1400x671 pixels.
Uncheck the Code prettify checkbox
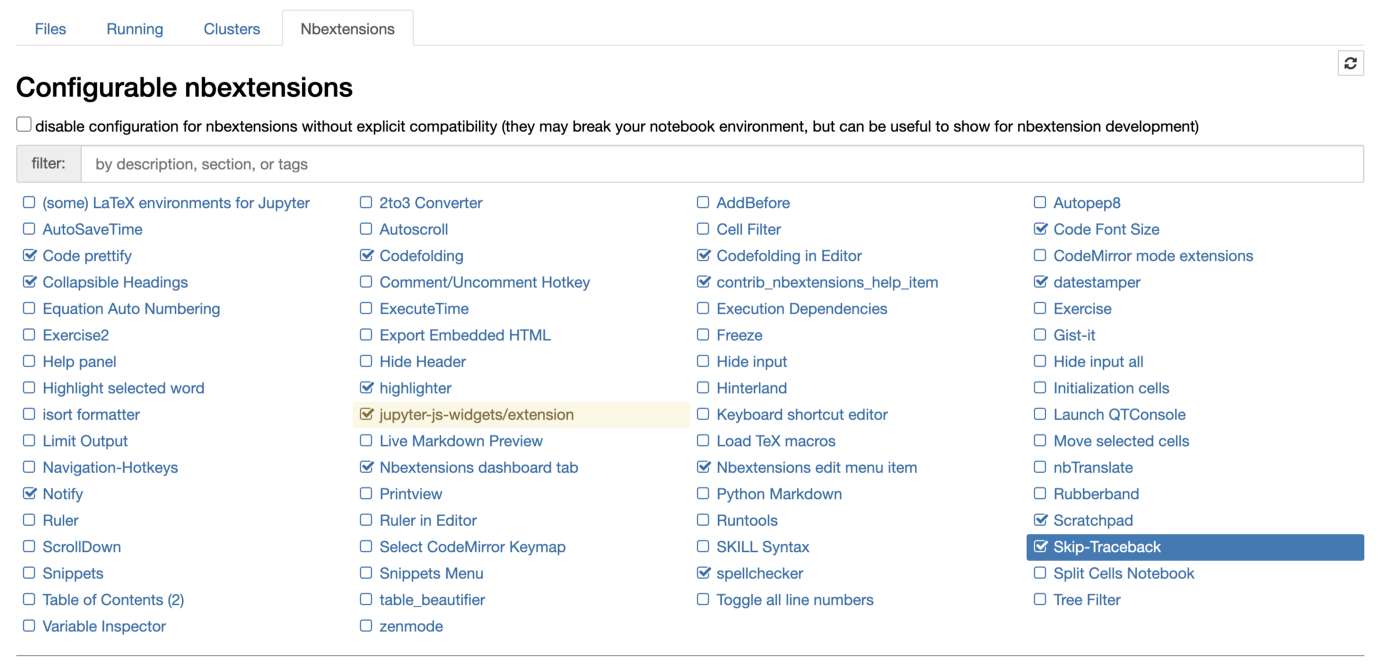click(x=29, y=256)
